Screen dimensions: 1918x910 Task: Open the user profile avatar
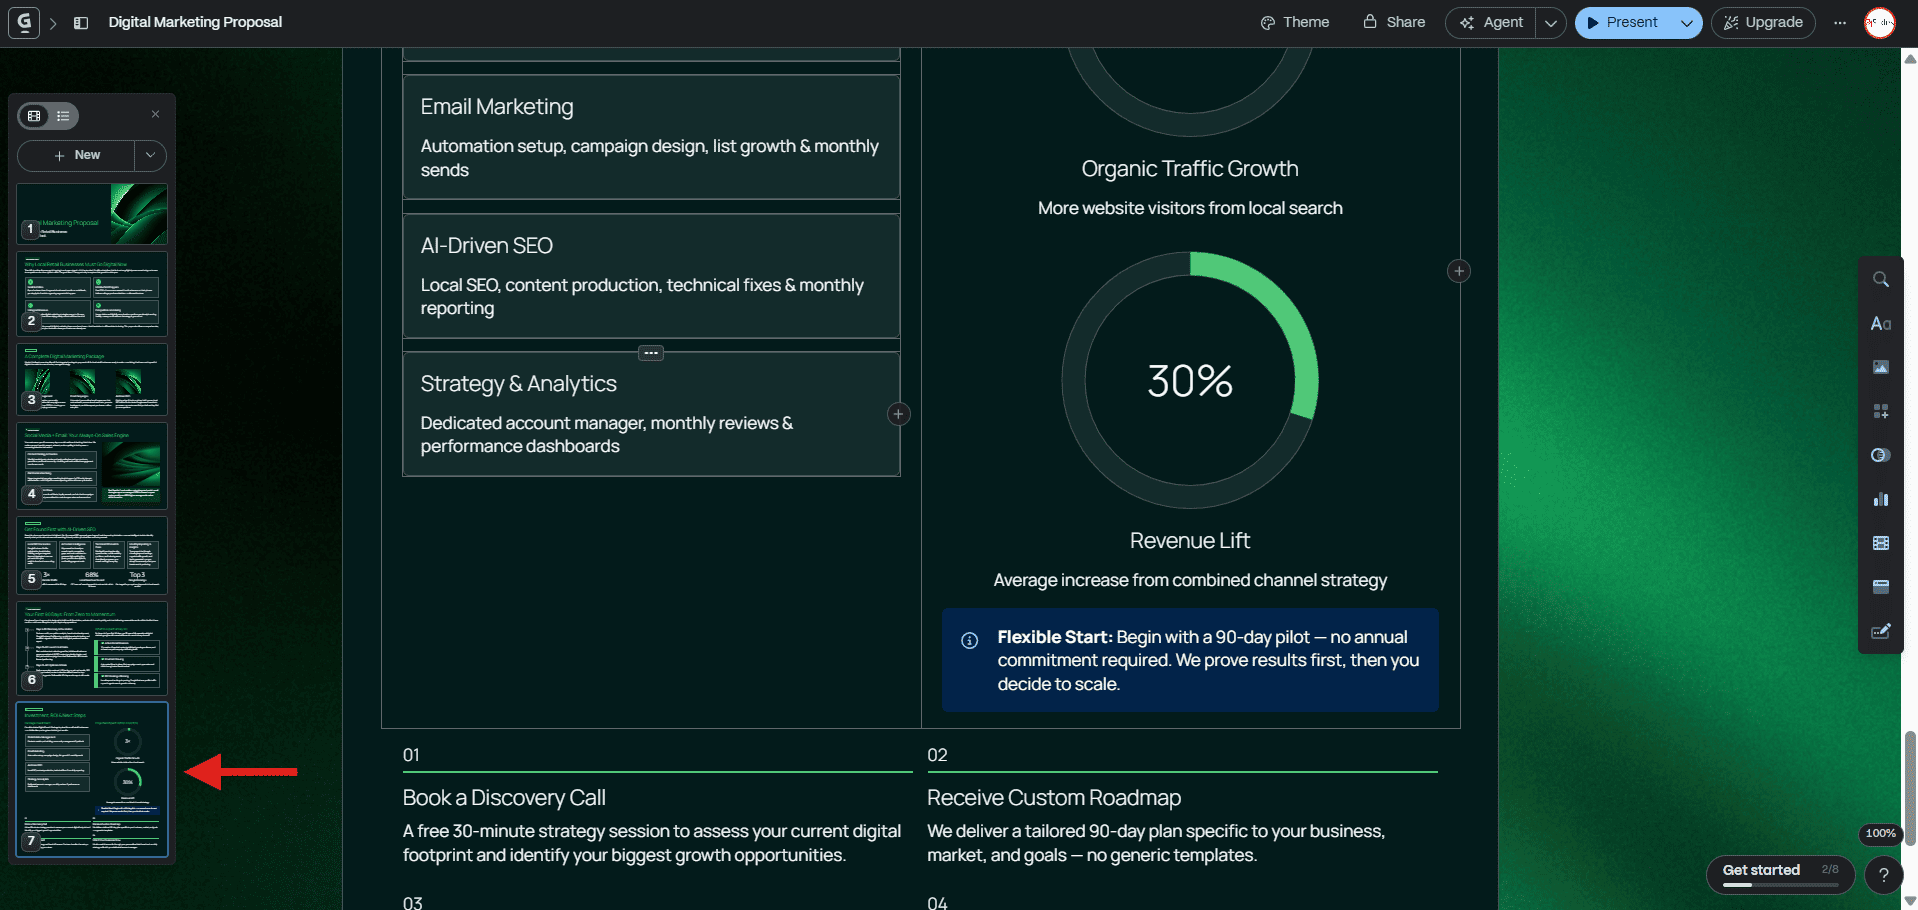click(x=1880, y=22)
